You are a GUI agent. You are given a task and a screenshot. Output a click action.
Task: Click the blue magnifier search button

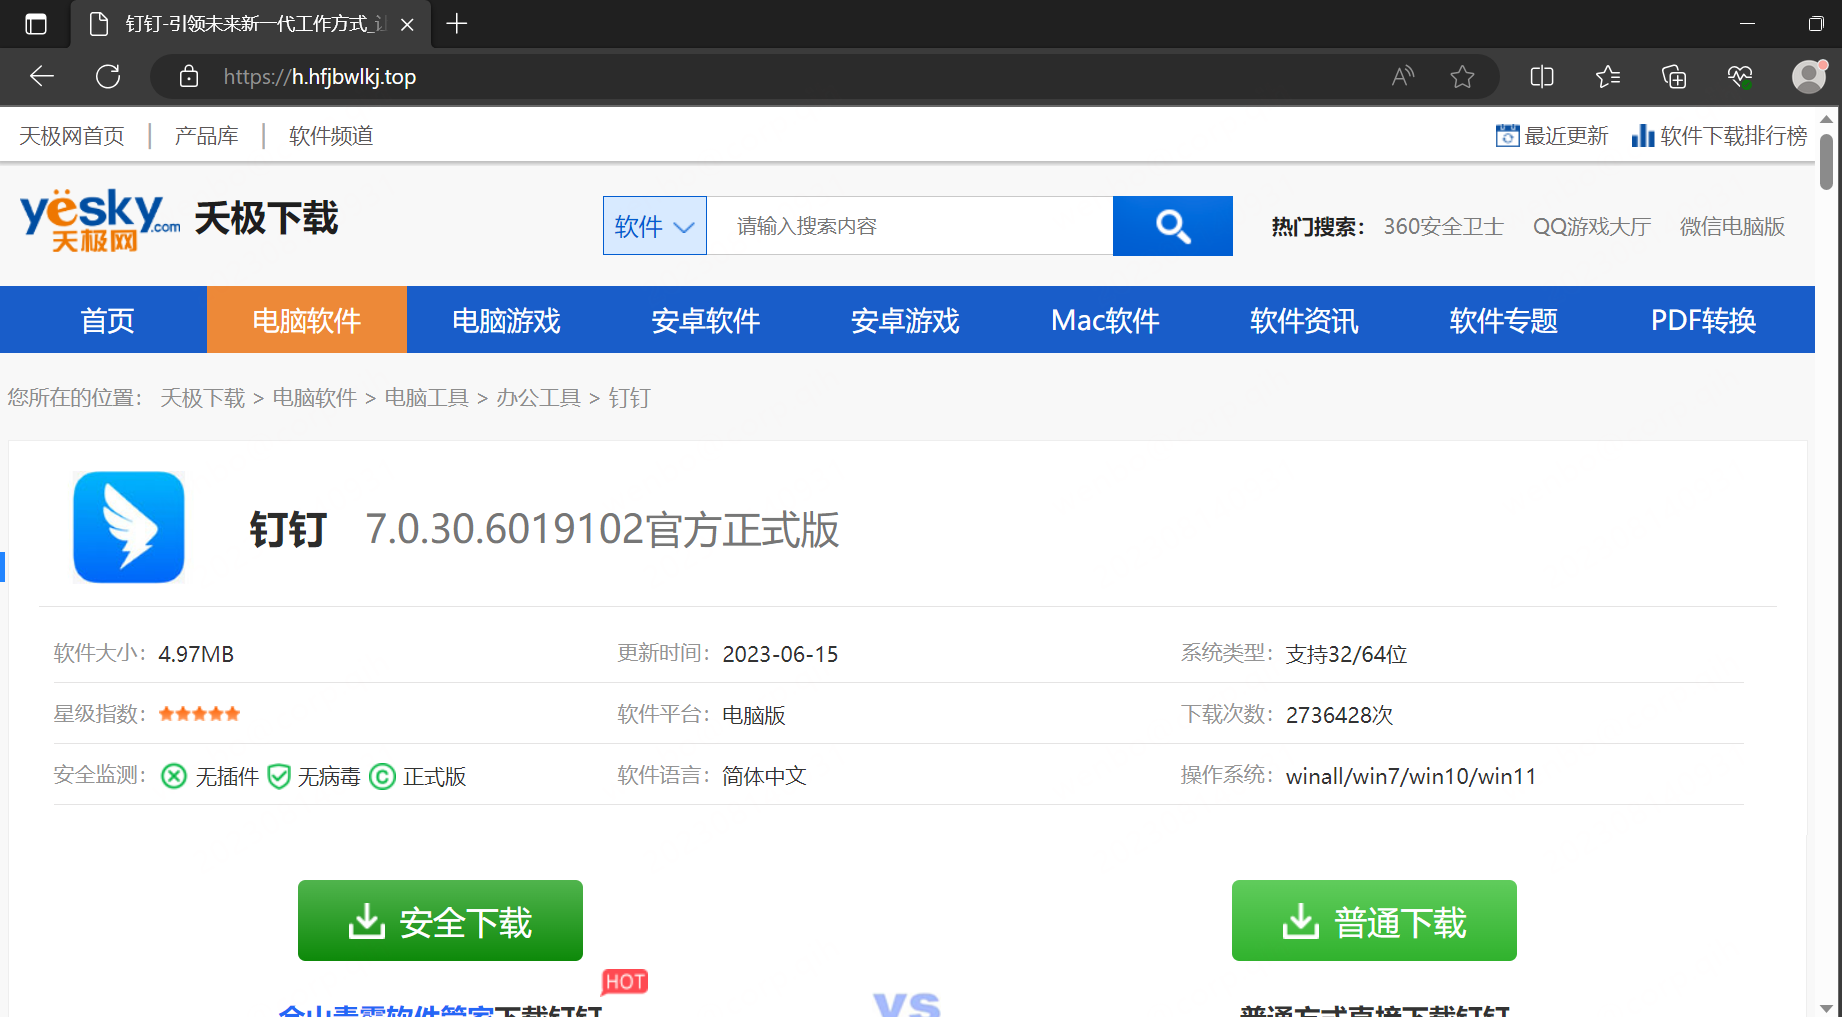1173,226
